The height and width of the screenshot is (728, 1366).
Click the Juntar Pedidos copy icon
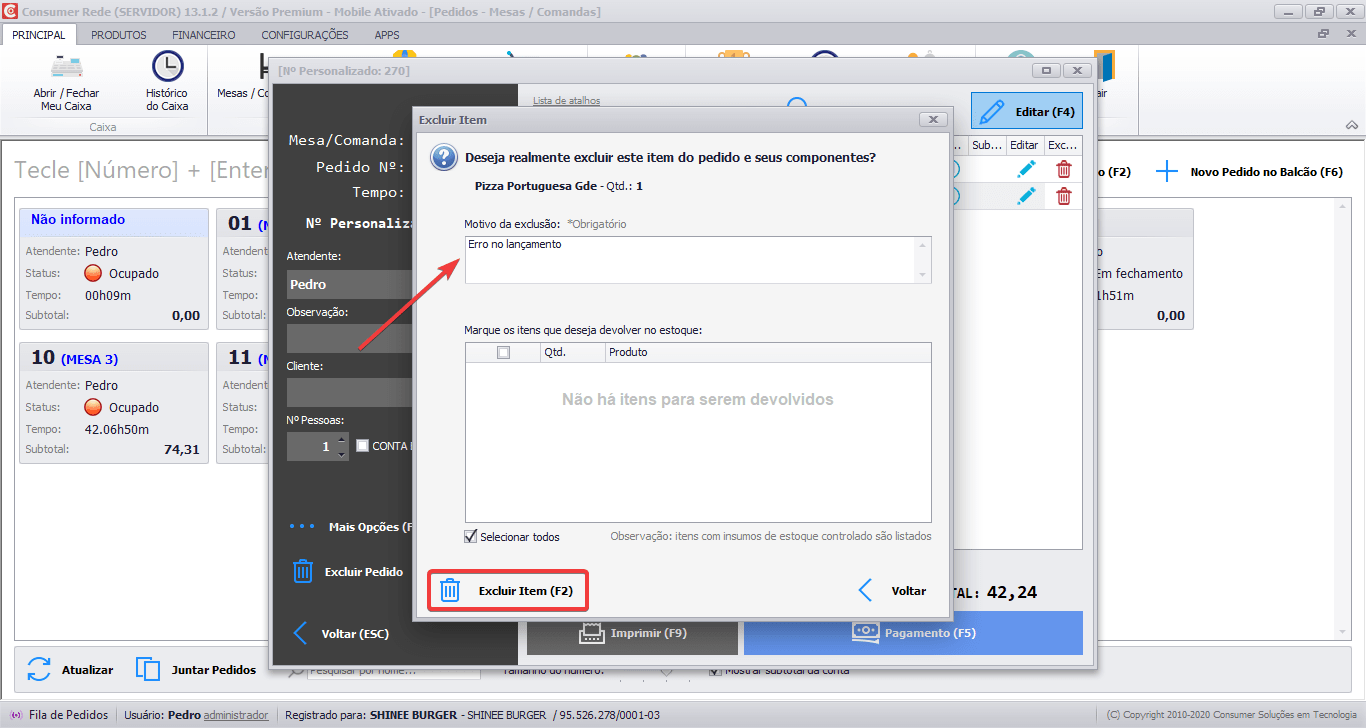coord(148,669)
